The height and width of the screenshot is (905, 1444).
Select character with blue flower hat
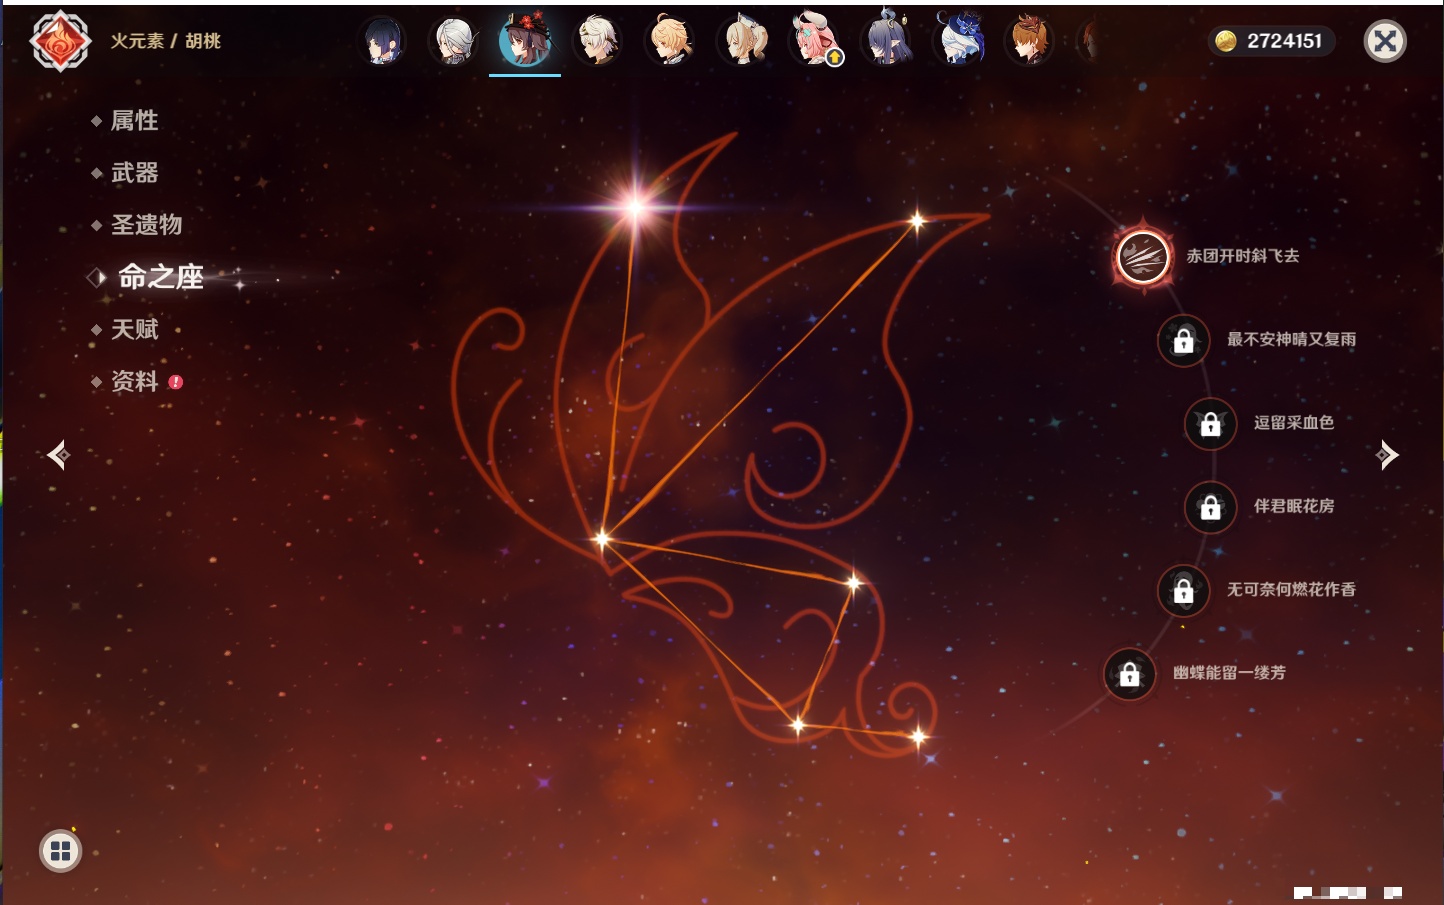959,41
